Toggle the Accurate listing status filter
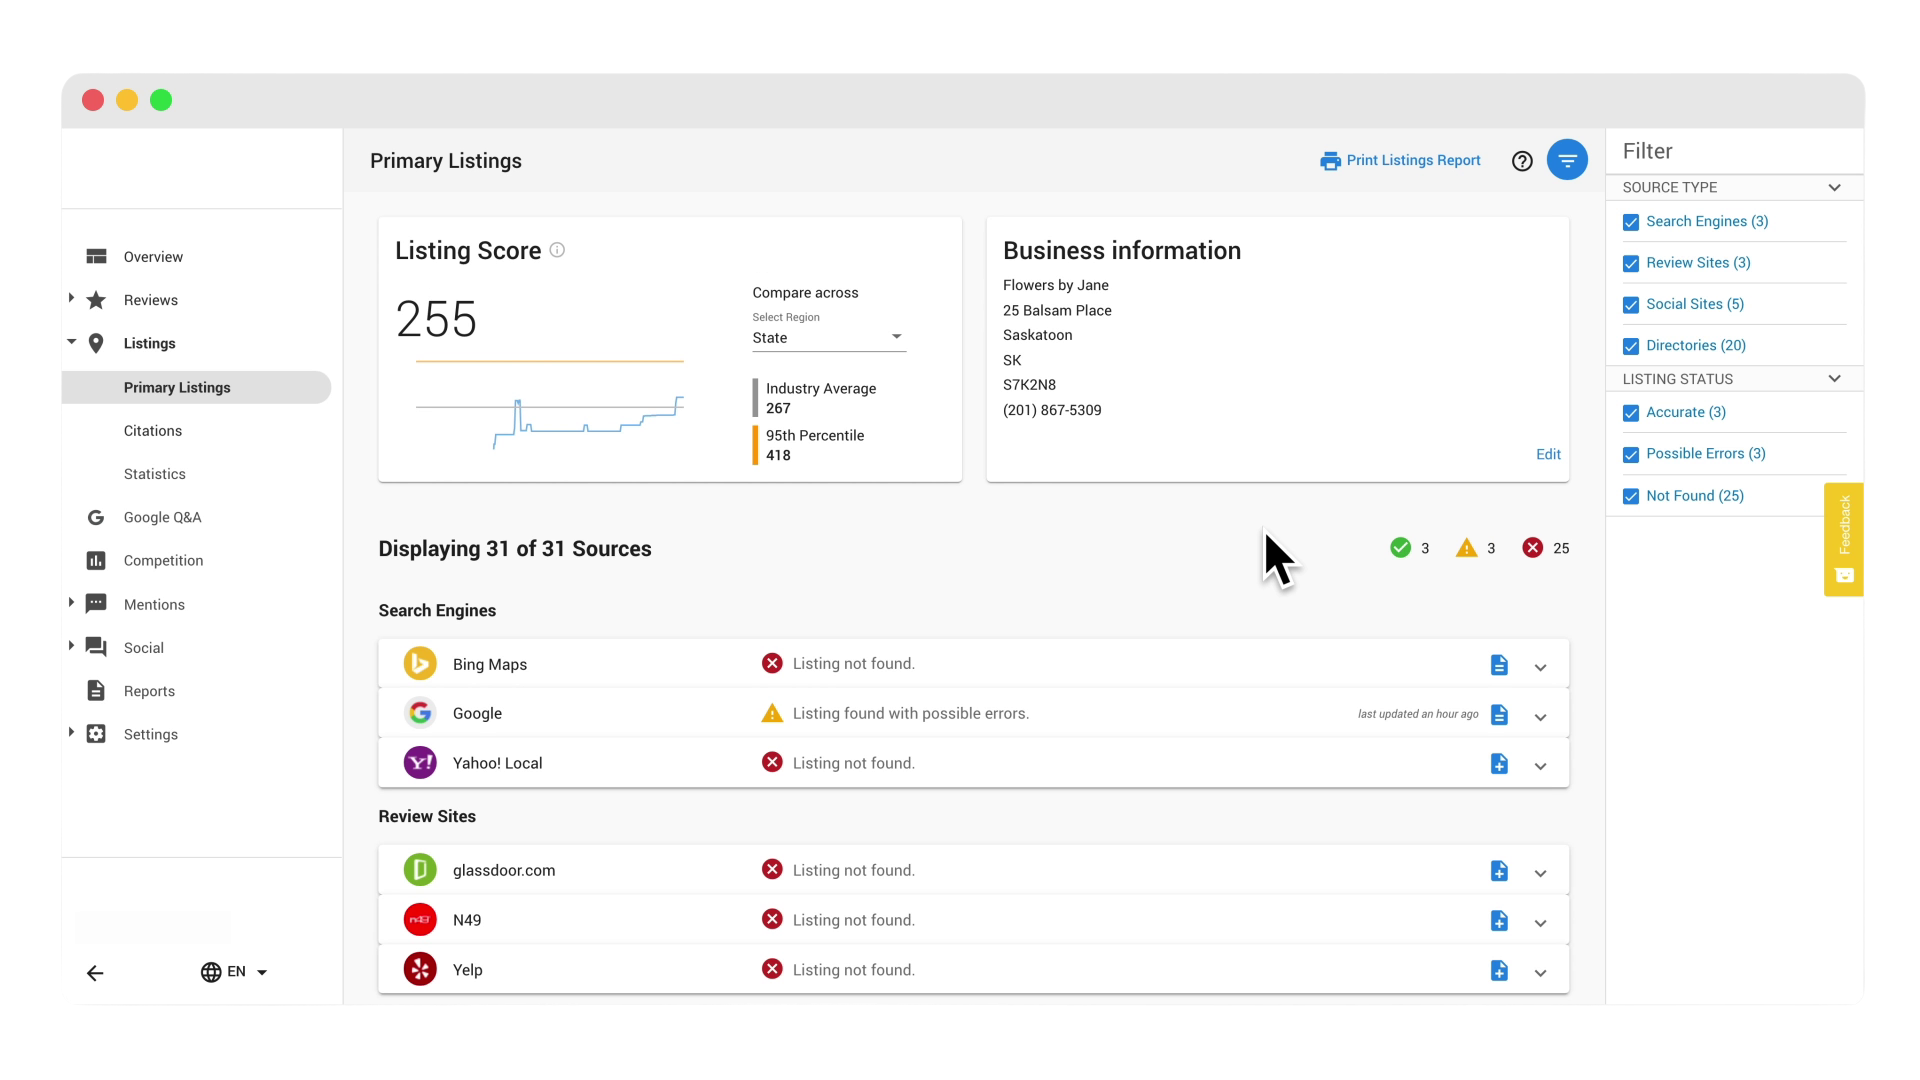Screen dimensions: 1920x1080 pyautogui.click(x=1631, y=411)
